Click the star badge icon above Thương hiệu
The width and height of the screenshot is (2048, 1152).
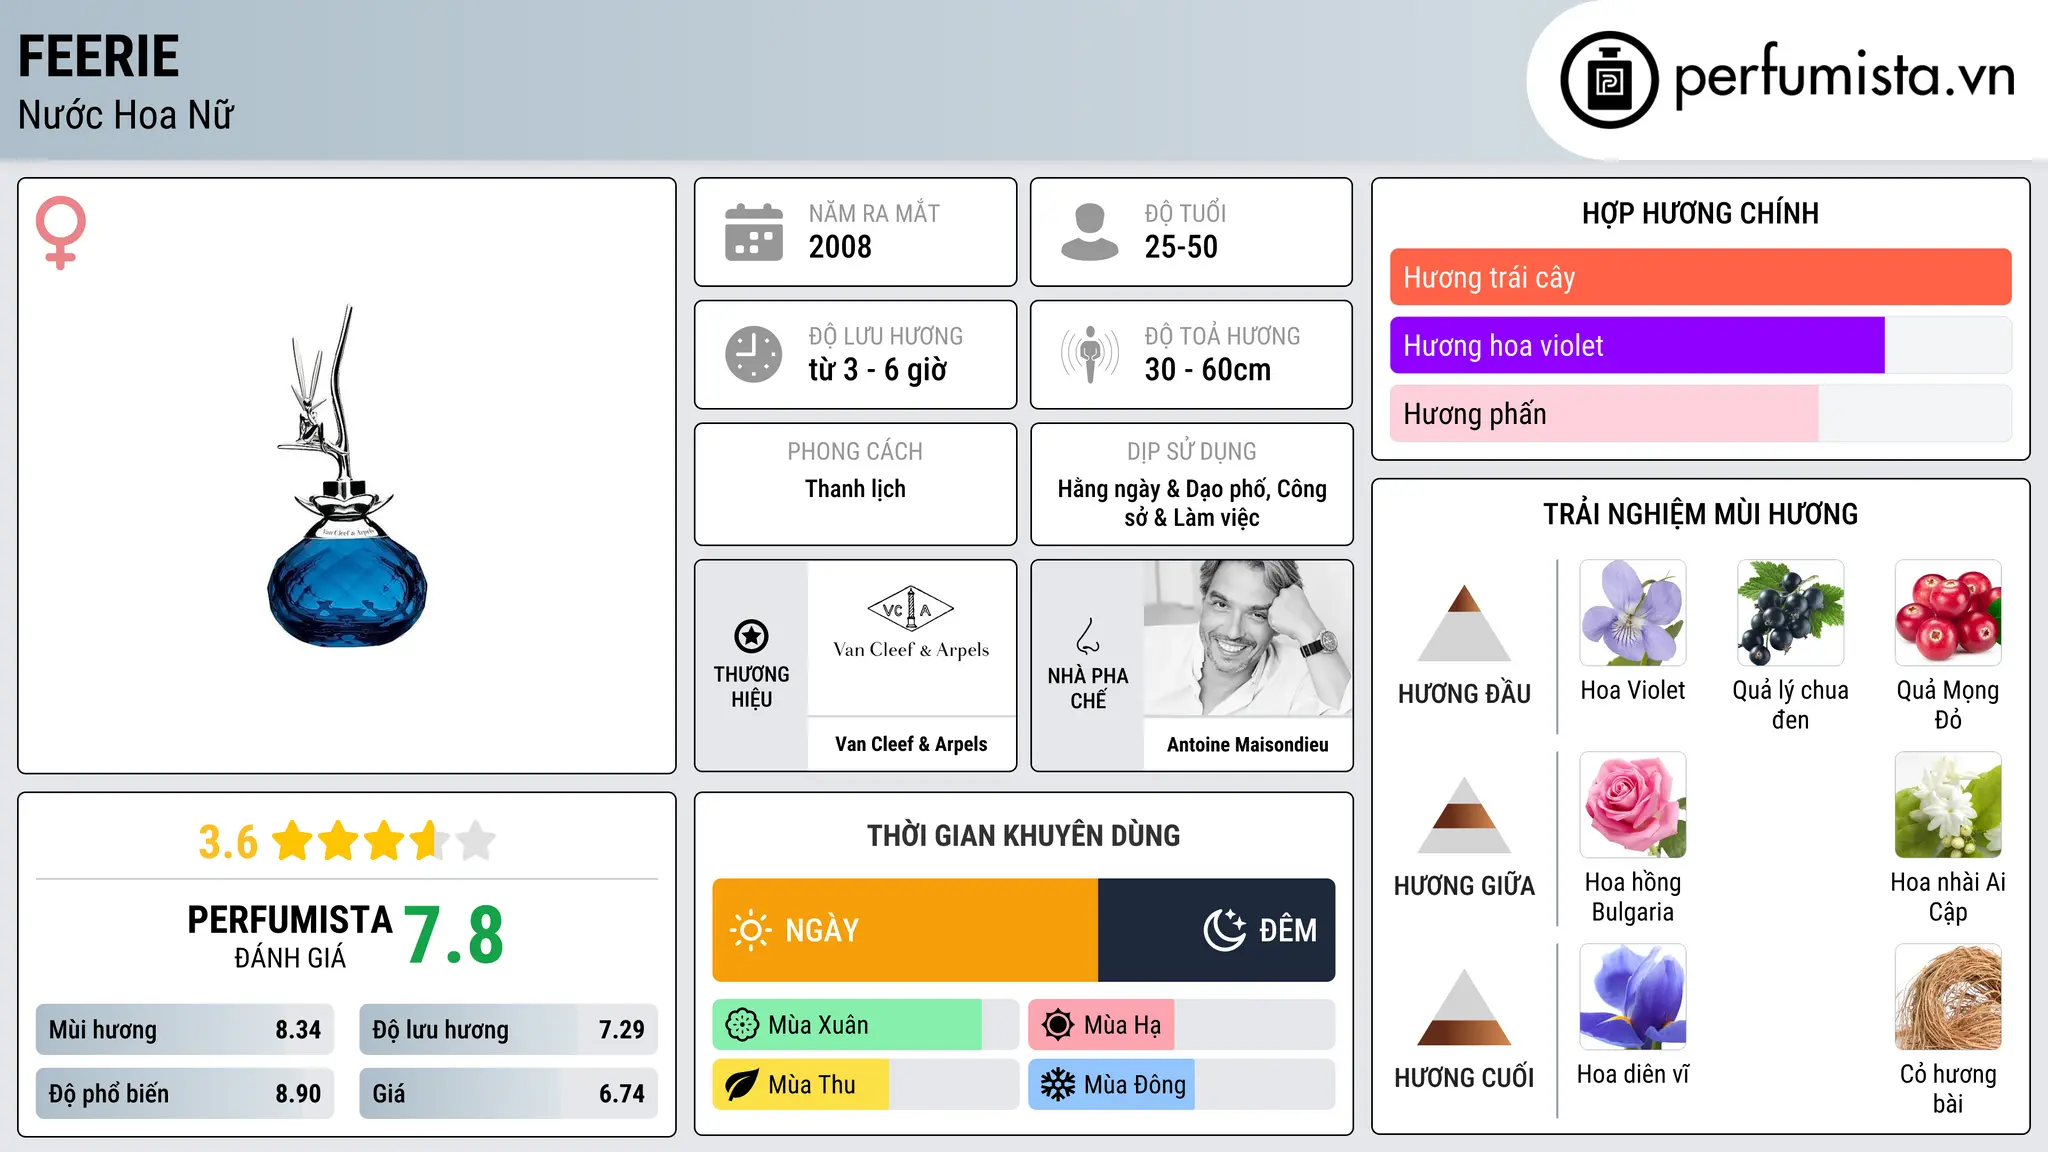pyautogui.click(x=751, y=636)
